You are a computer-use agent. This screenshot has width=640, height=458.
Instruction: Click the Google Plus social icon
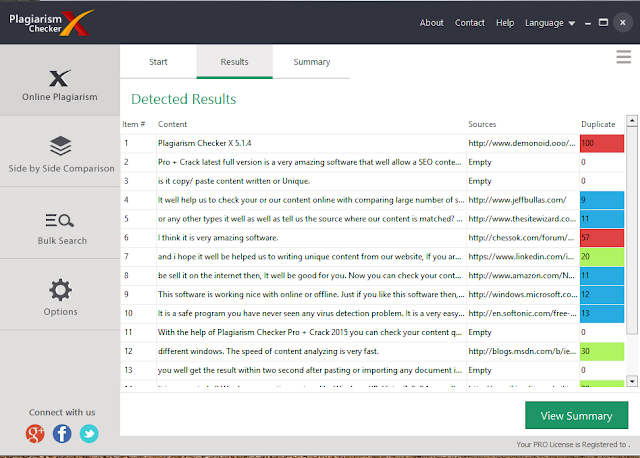35,434
